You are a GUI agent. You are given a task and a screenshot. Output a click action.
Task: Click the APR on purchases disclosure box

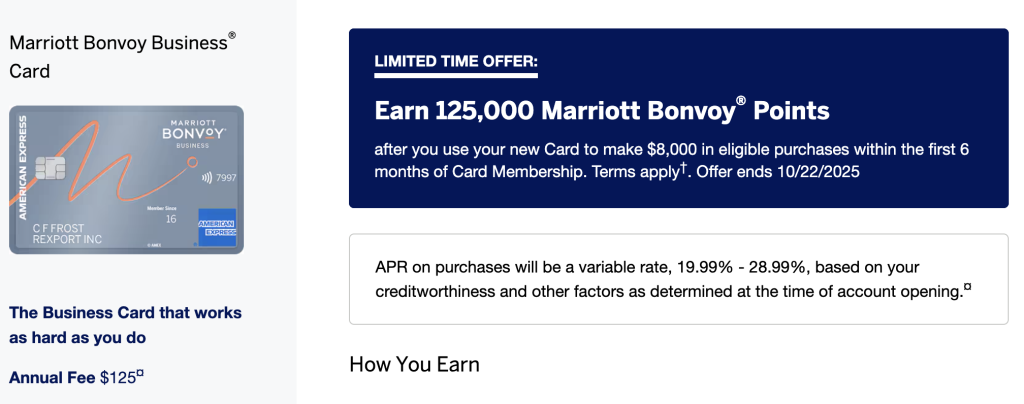678,279
